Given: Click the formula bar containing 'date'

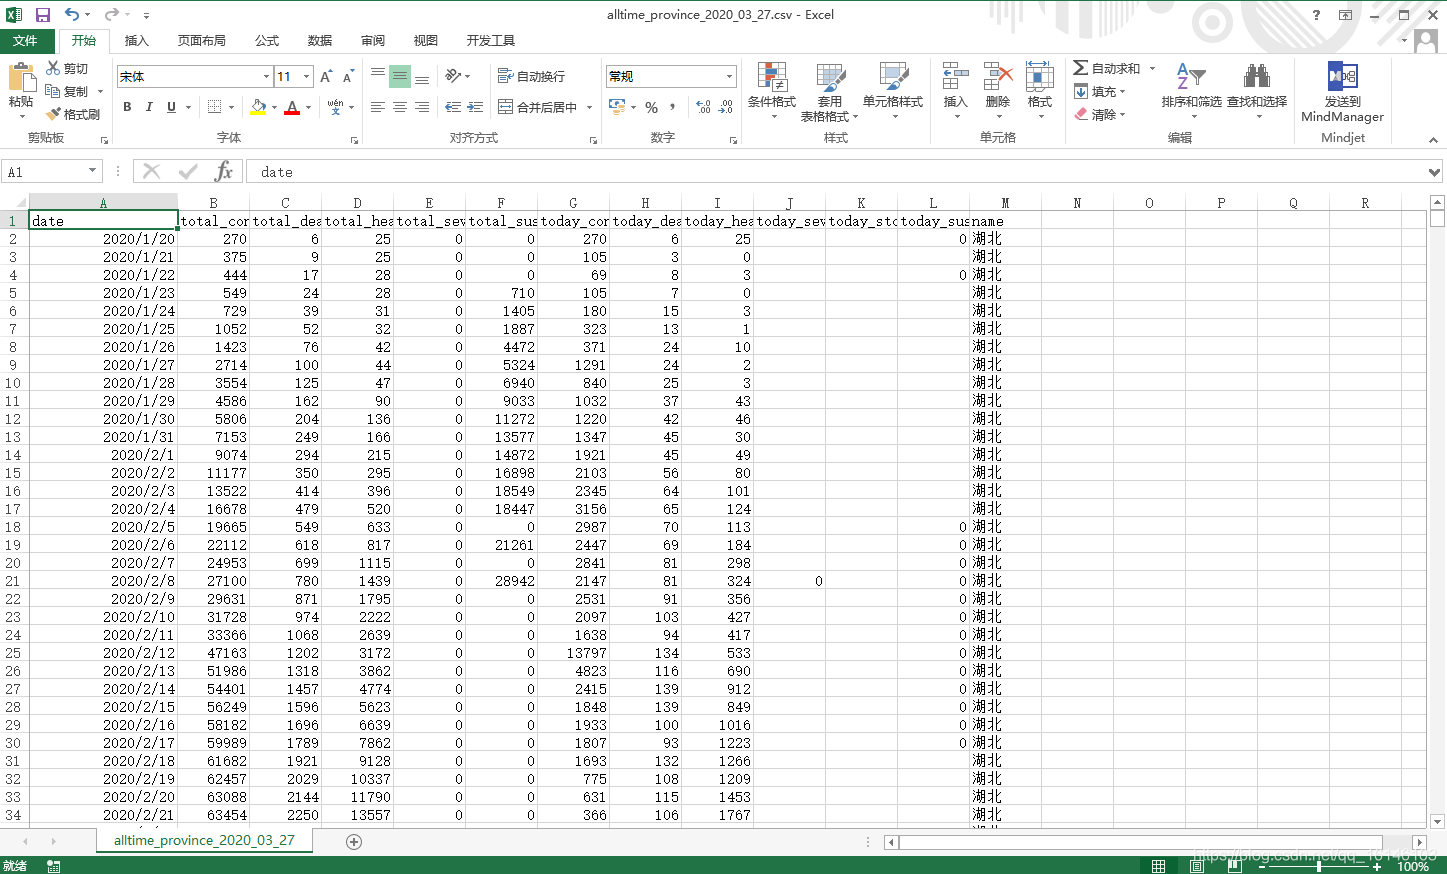Looking at the screenshot, I should click(x=836, y=172).
